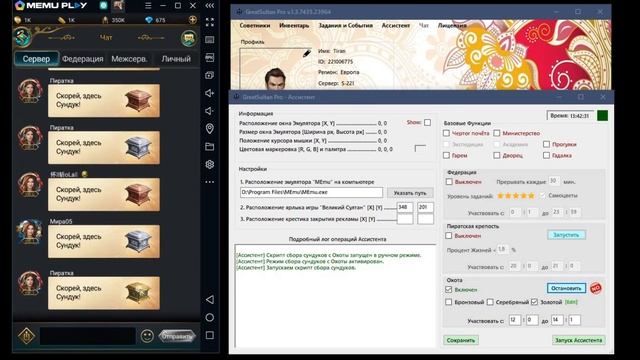
Task: Open MEmu hamburger menu icon
Action: pyautogui.click(x=148, y=6)
